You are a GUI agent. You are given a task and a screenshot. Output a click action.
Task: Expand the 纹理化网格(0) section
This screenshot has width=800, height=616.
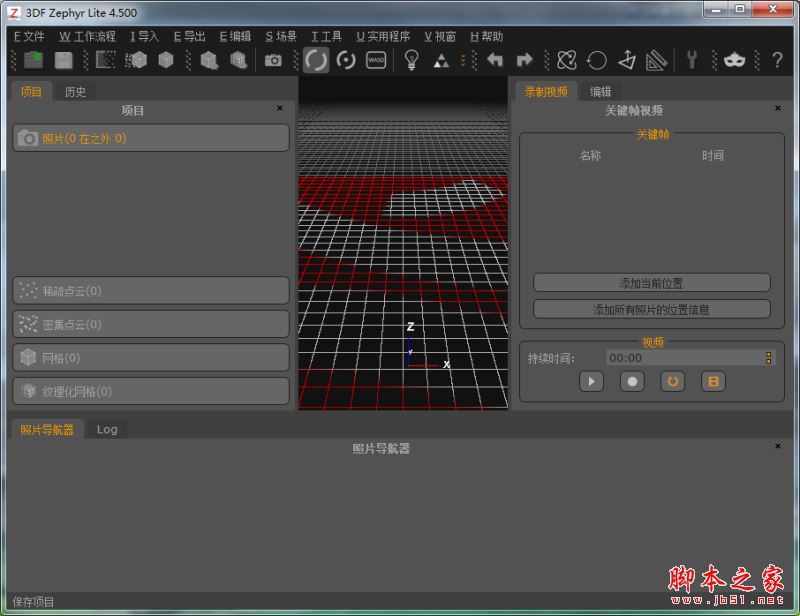click(151, 391)
